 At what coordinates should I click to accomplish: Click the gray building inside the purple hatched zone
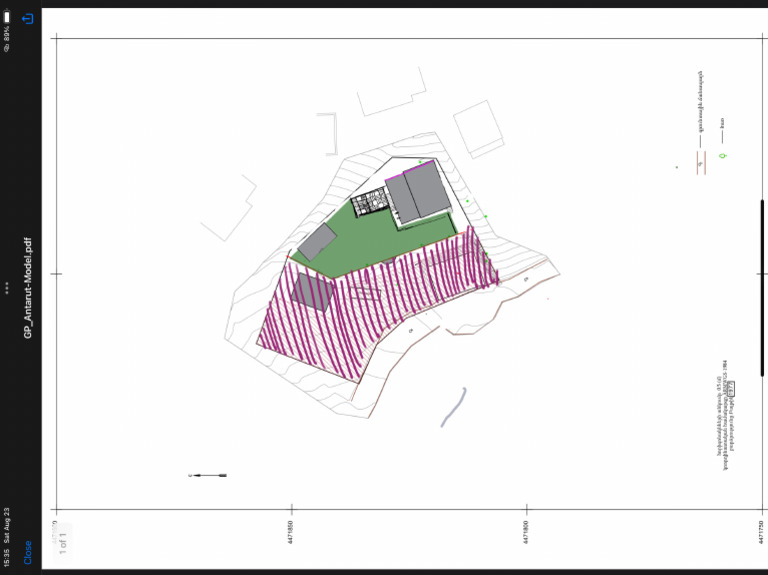tap(312, 292)
